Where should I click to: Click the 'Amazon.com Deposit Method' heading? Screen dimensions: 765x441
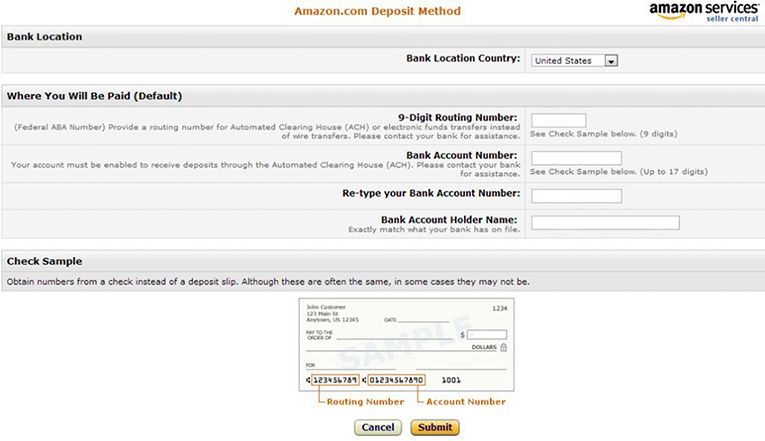point(377,11)
